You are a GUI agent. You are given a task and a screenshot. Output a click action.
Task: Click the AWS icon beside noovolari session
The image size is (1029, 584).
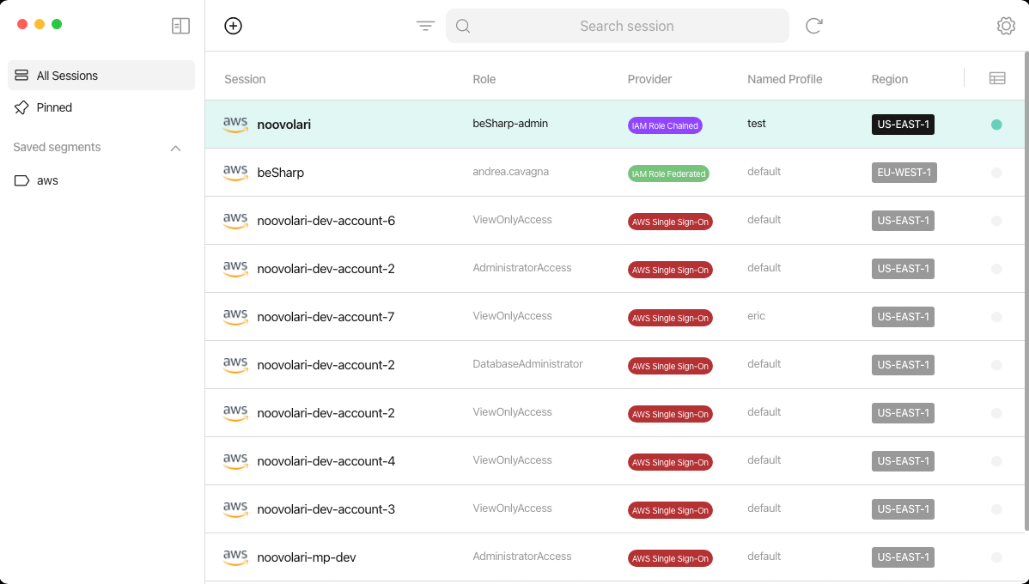[x=235, y=124]
